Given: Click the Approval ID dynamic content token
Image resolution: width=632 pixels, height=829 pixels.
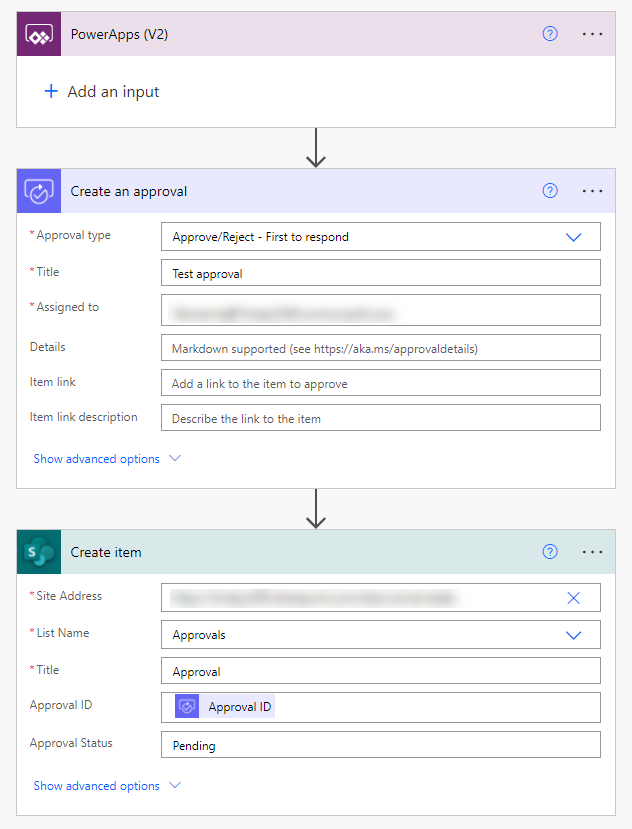Looking at the screenshot, I should pyautogui.click(x=239, y=707).
